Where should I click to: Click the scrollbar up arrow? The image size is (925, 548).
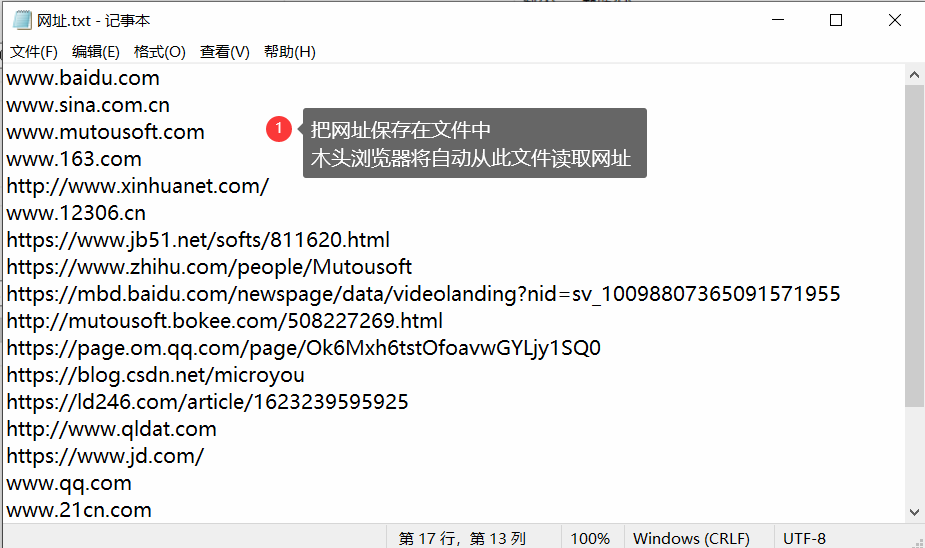click(914, 75)
